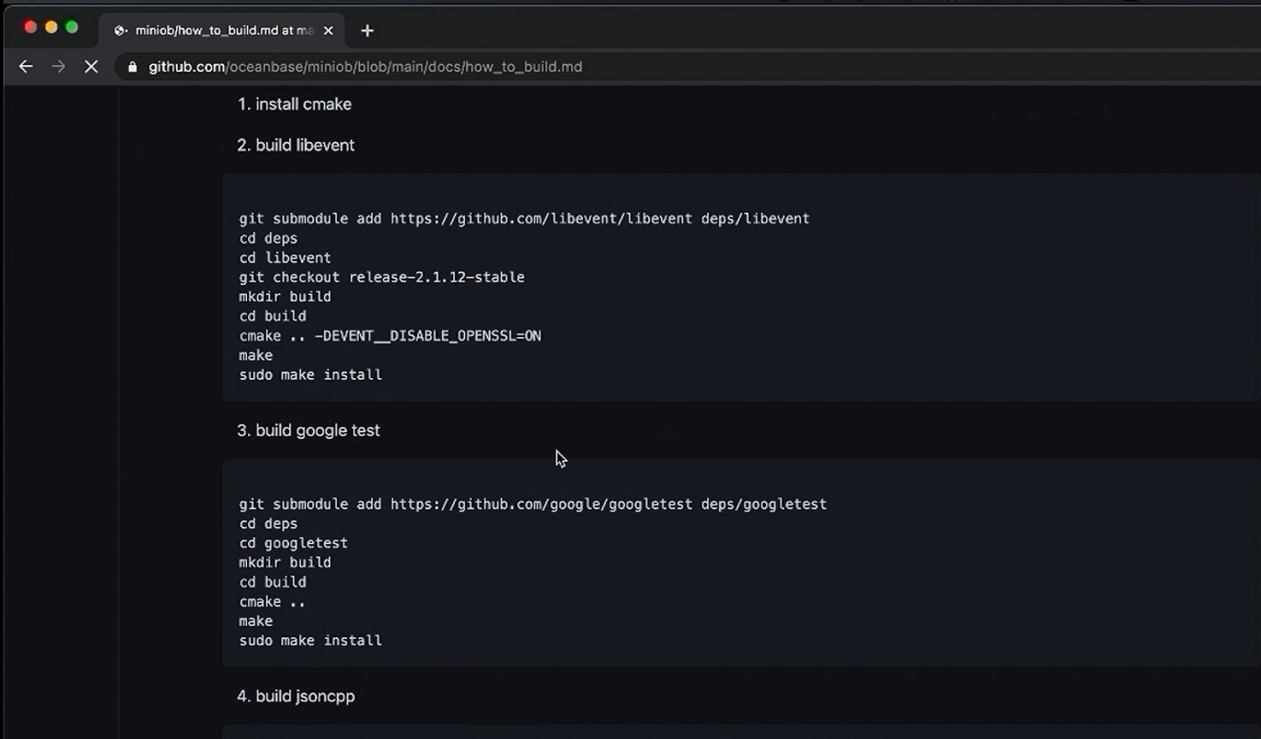Stop the page from loading
Viewport: 1261px width, 739px height.
coord(91,67)
